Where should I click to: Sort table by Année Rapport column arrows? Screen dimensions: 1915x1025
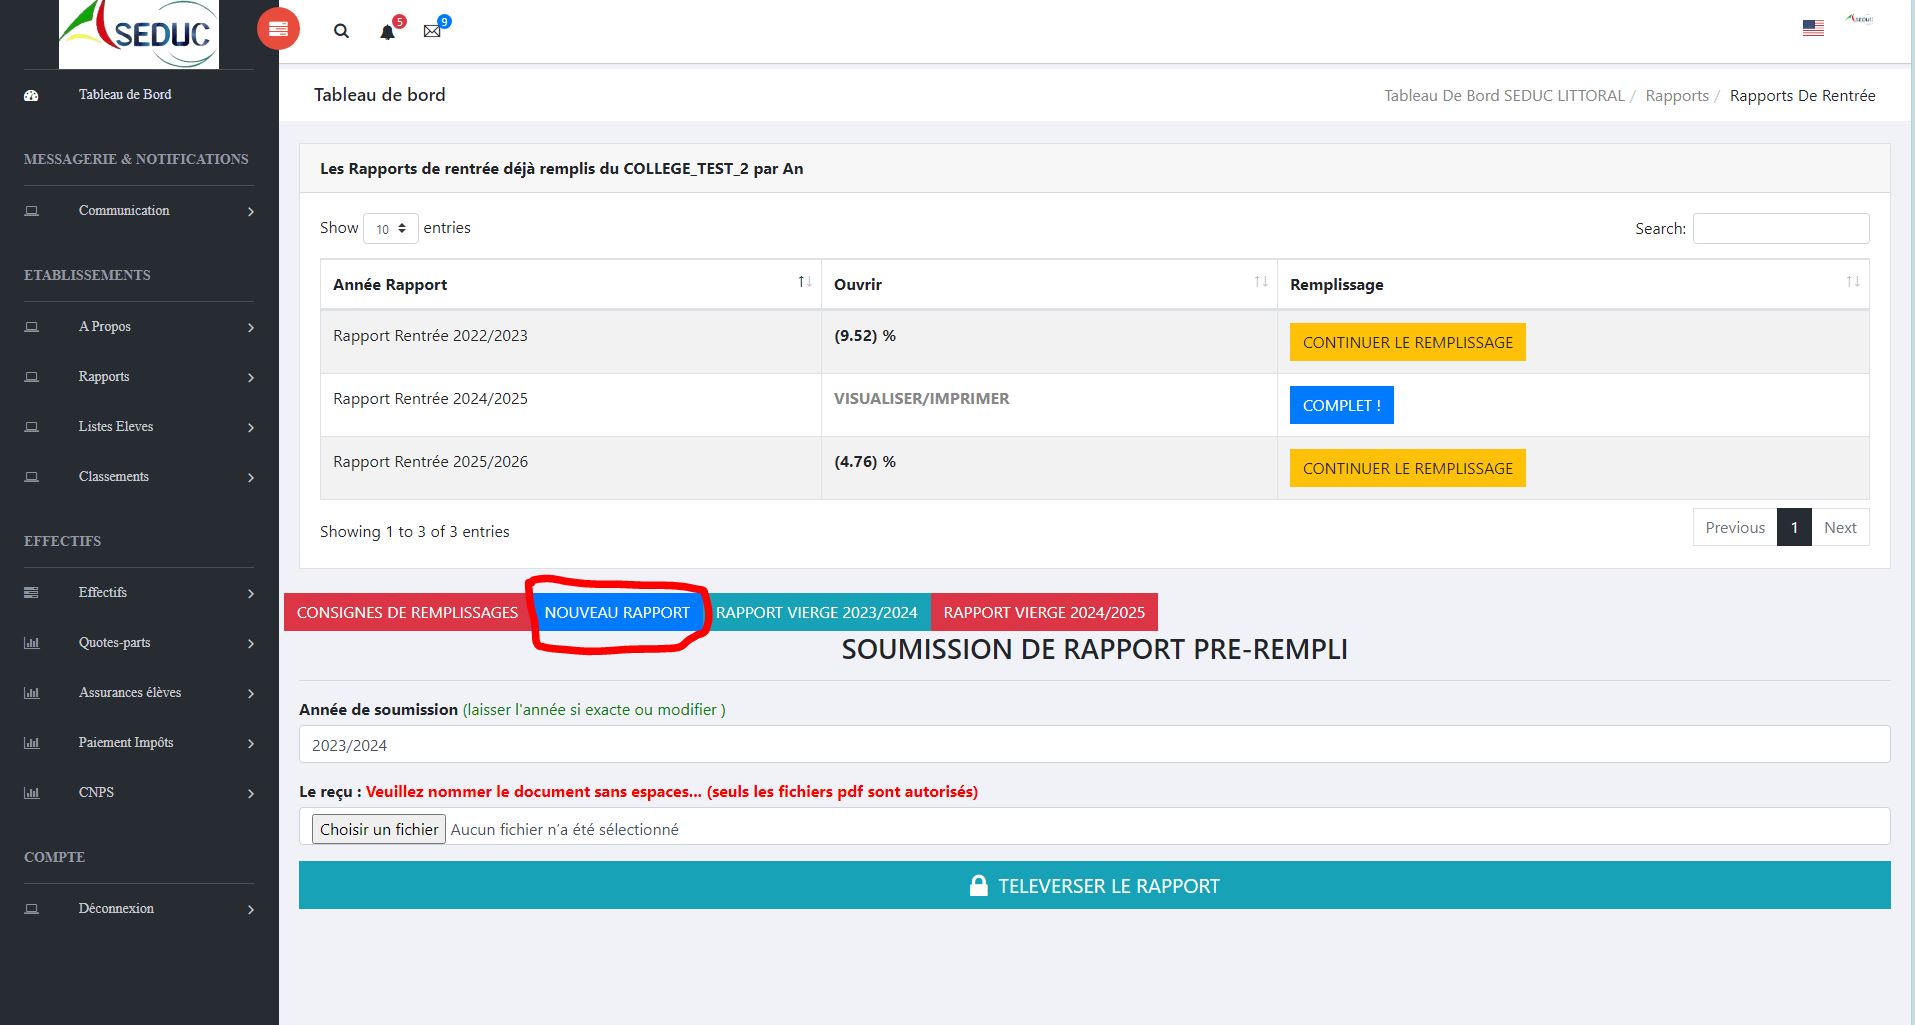tap(804, 283)
